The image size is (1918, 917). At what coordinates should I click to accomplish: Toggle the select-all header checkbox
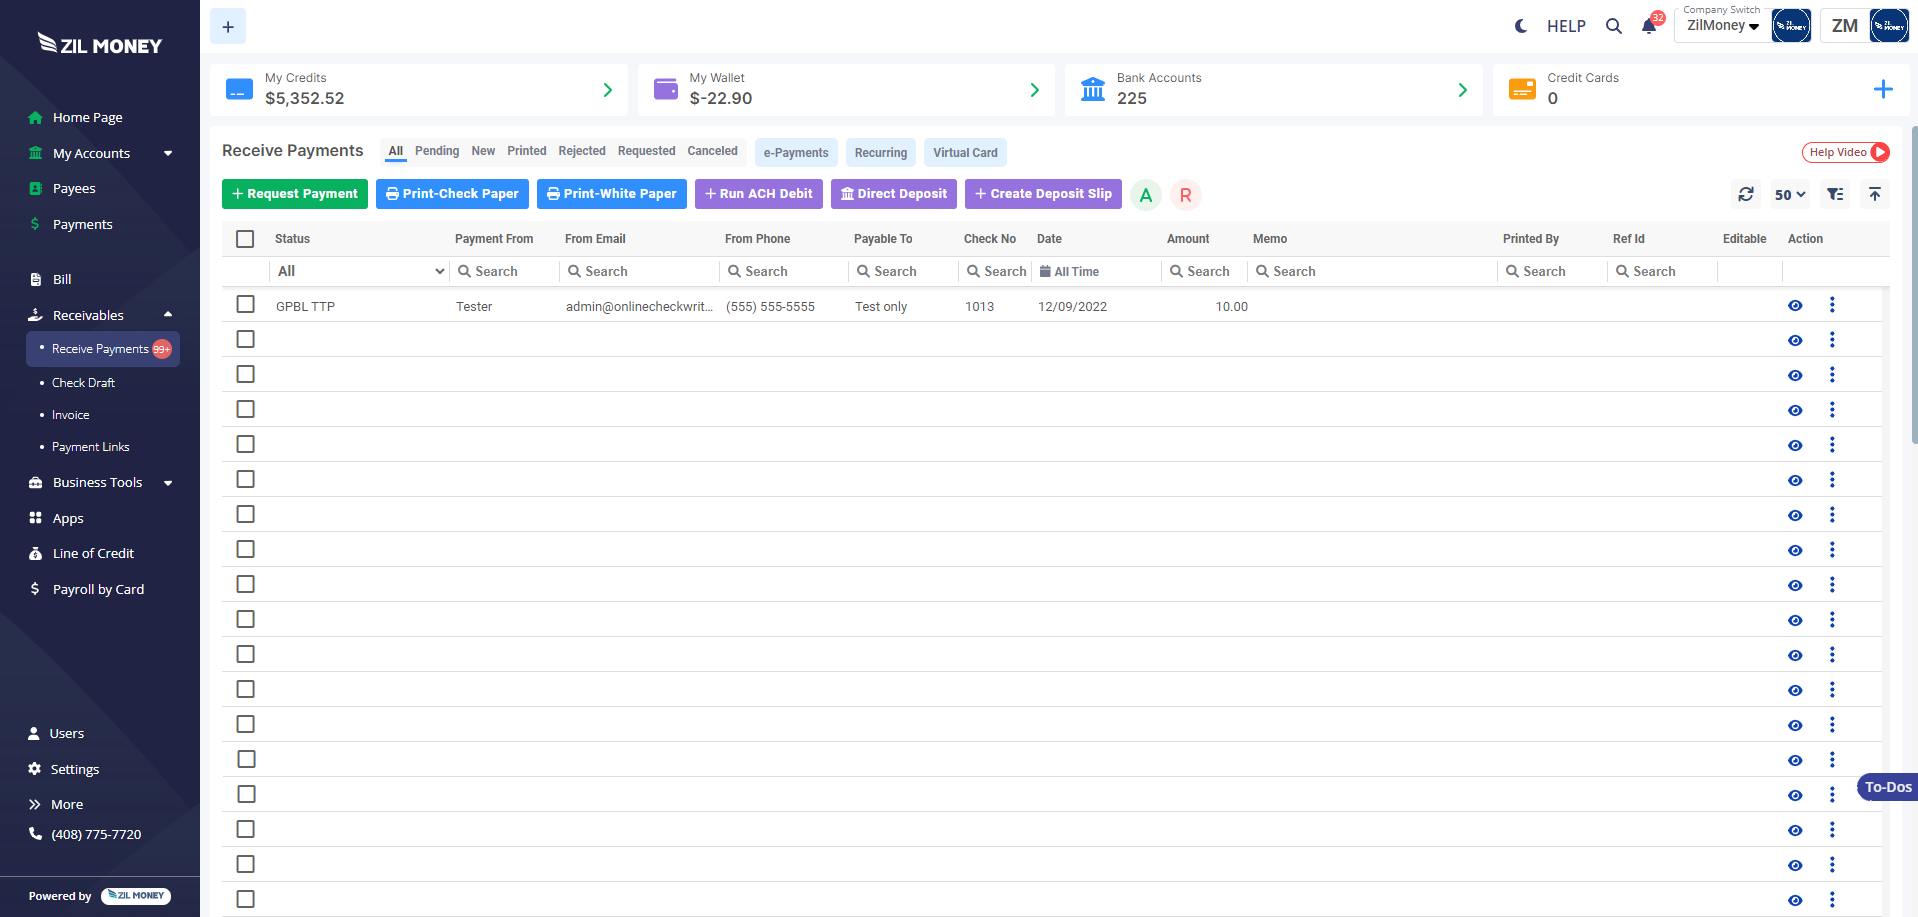click(x=245, y=239)
